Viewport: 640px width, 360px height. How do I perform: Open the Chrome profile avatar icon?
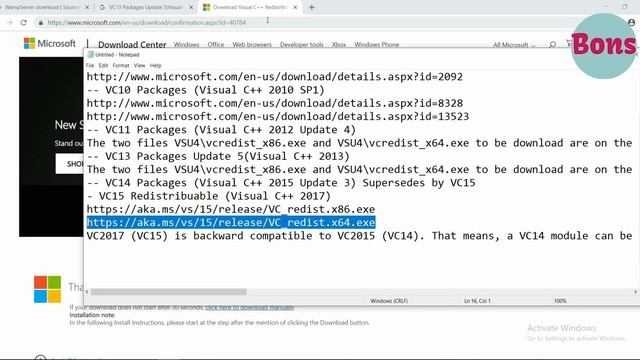[631, 22]
